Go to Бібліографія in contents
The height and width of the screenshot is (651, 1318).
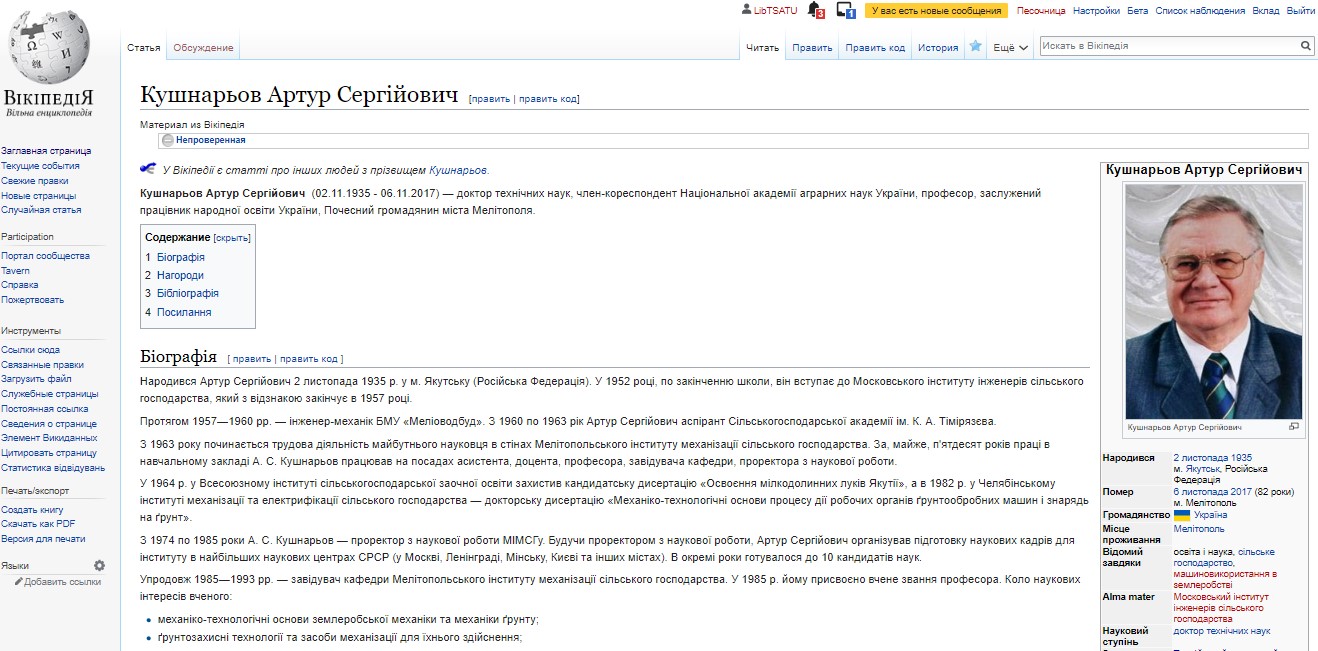coord(188,293)
